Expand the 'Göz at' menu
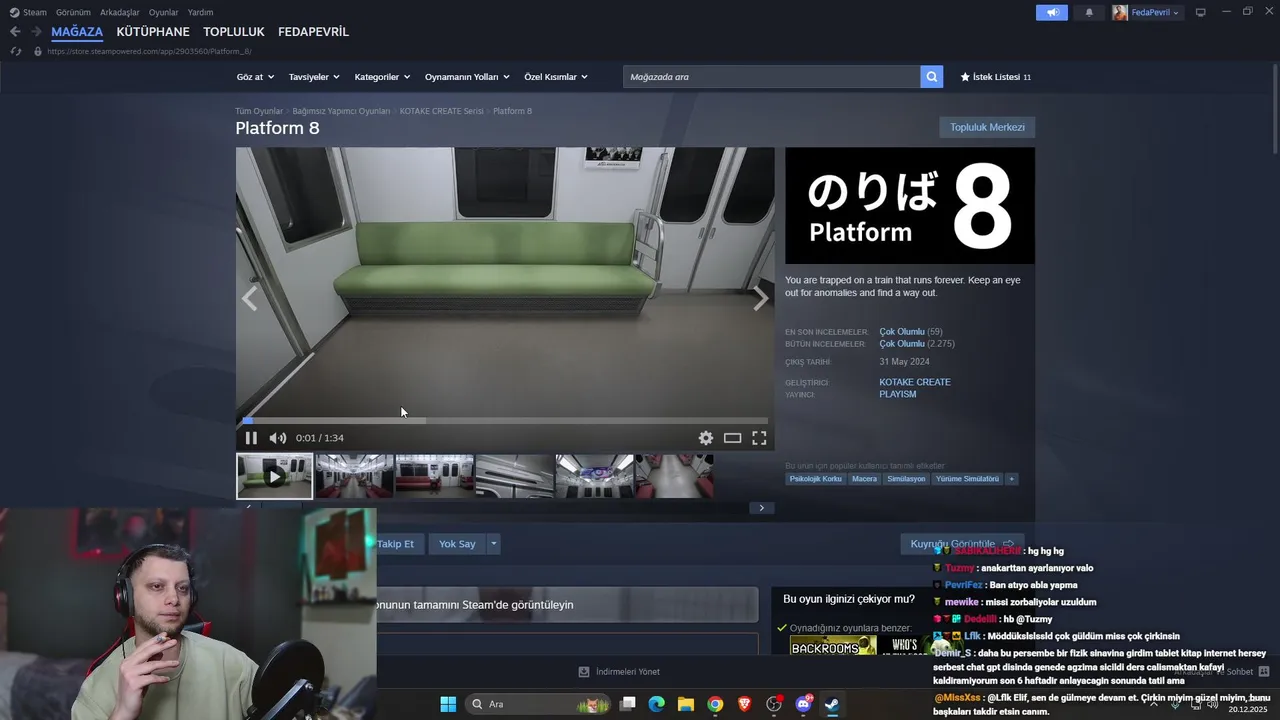Image resolution: width=1280 pixels, height=720 pixels. (255, 77)
